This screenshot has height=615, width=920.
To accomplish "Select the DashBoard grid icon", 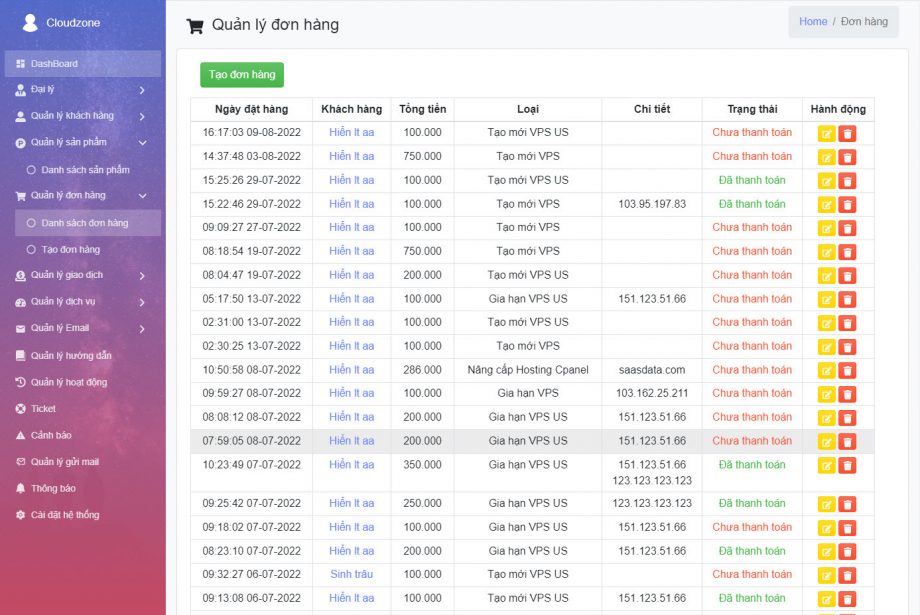I will coord(21,62).
